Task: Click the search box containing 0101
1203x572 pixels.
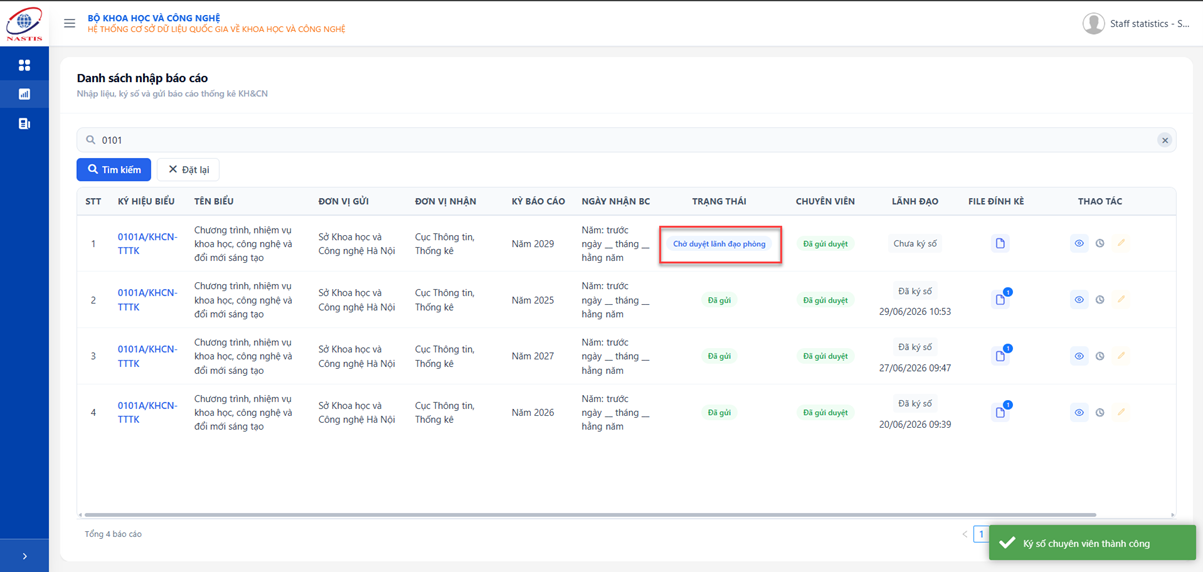Action: pos(626,140)
